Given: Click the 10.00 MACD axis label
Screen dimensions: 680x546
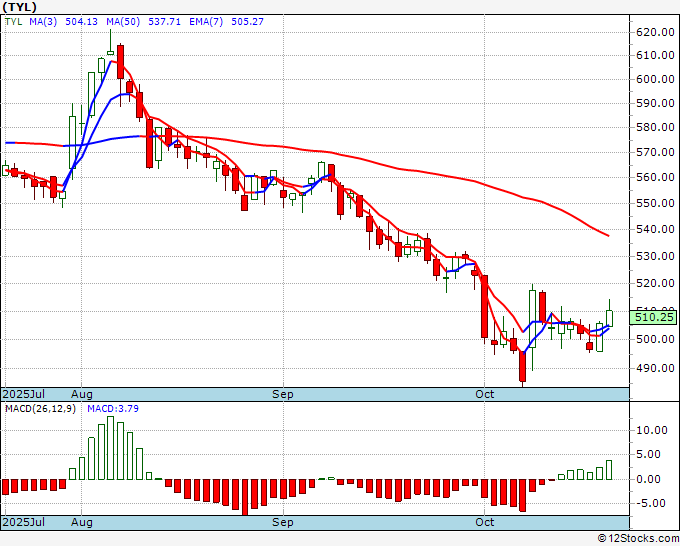Looking at the screenshot, I should [x=652, y=430].
